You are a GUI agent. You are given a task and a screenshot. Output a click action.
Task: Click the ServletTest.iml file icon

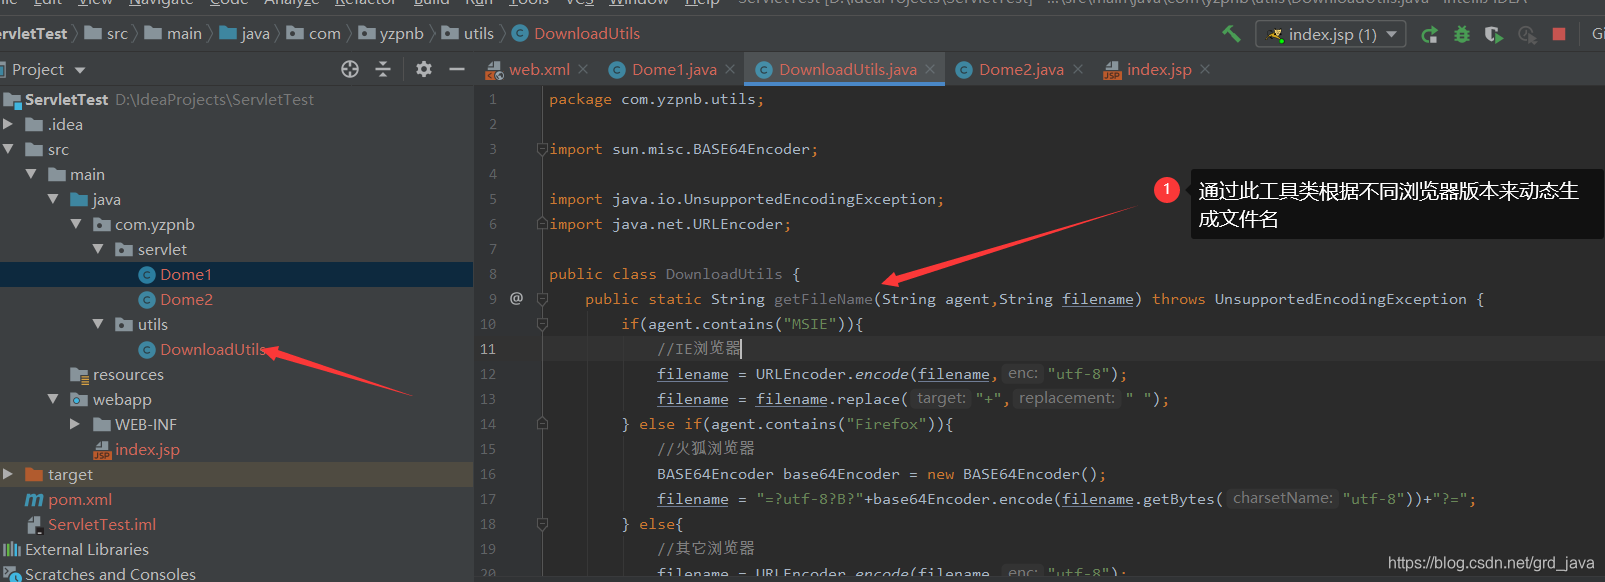pos(35,524)
